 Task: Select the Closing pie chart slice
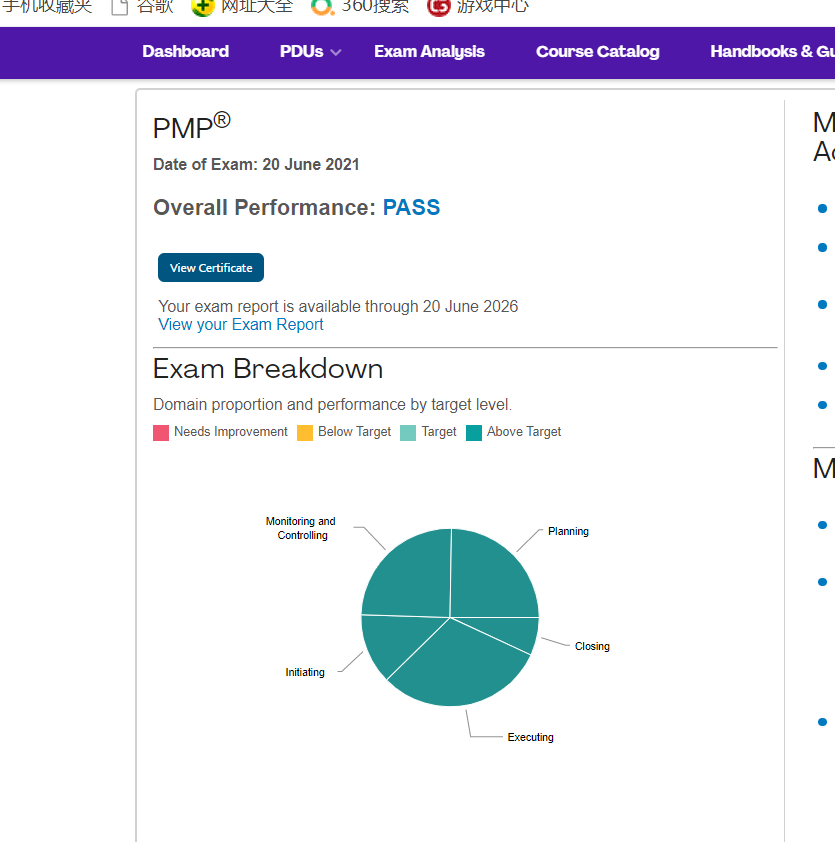tap(520, 633)
